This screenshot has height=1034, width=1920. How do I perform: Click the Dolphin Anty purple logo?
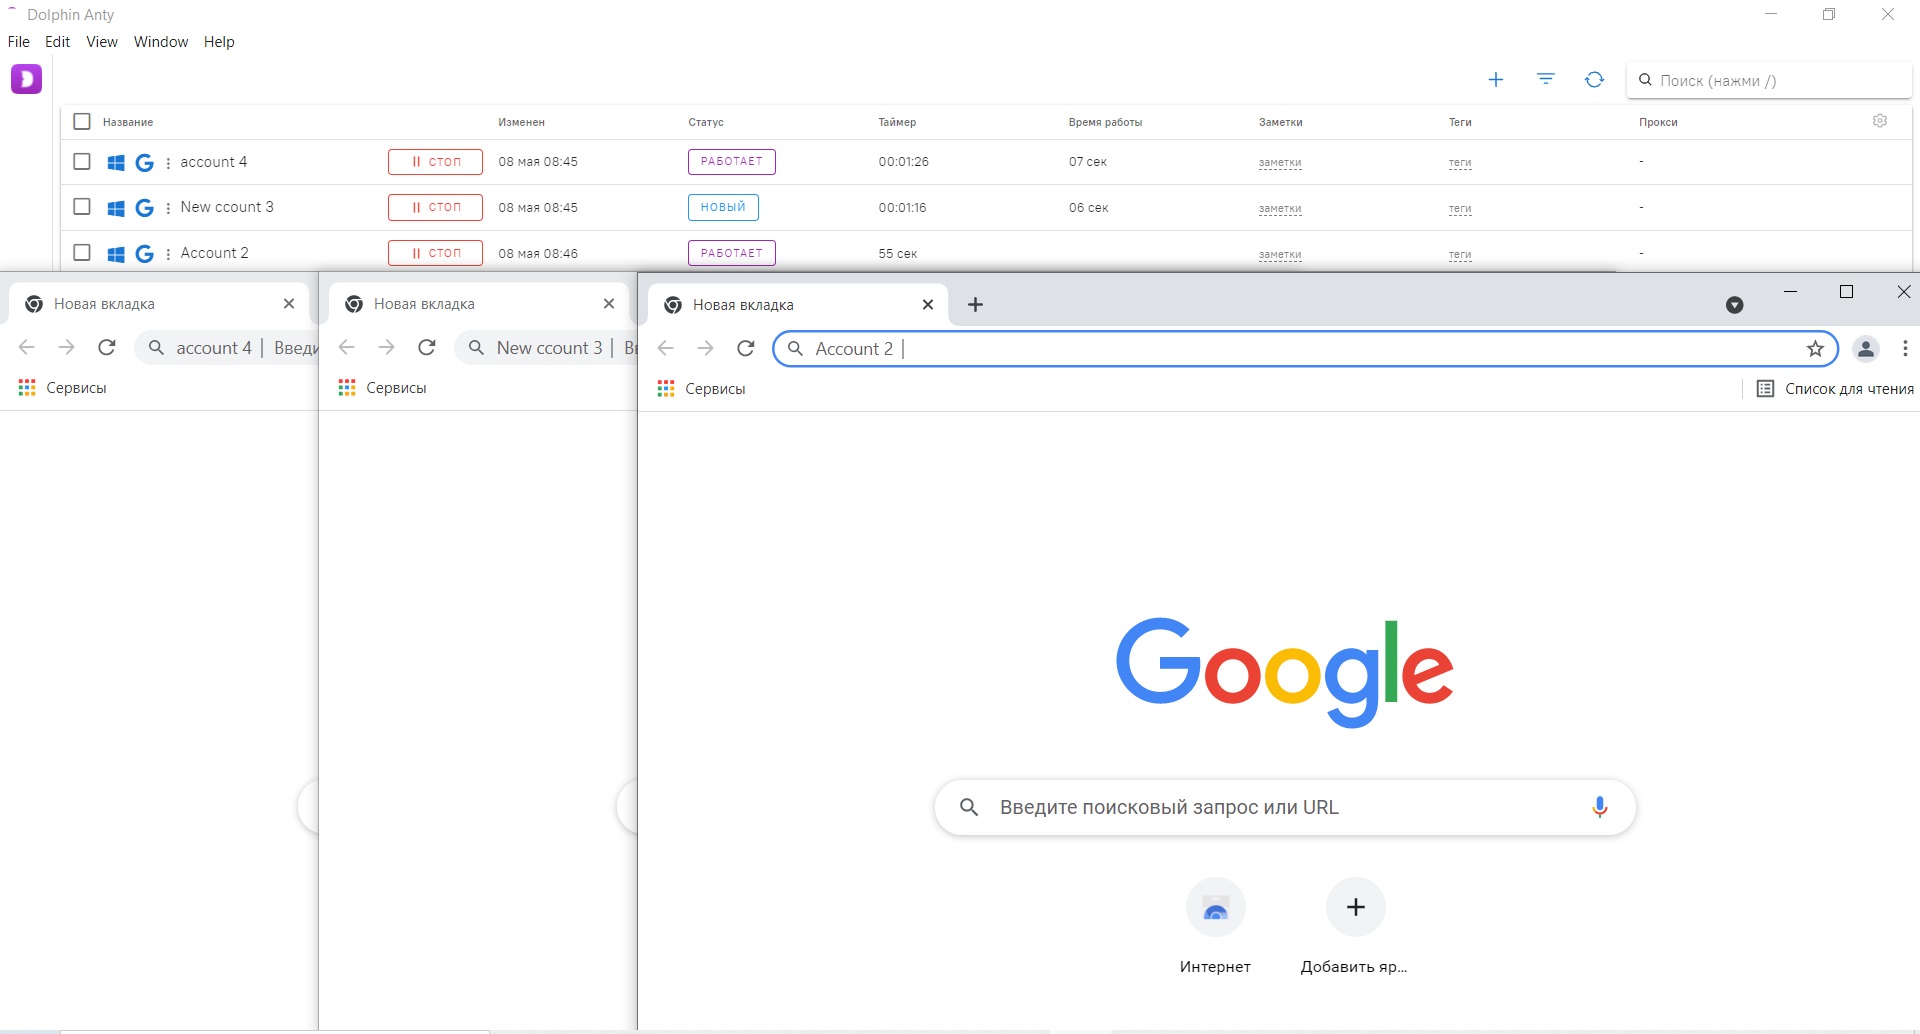[x=26, y=79]
